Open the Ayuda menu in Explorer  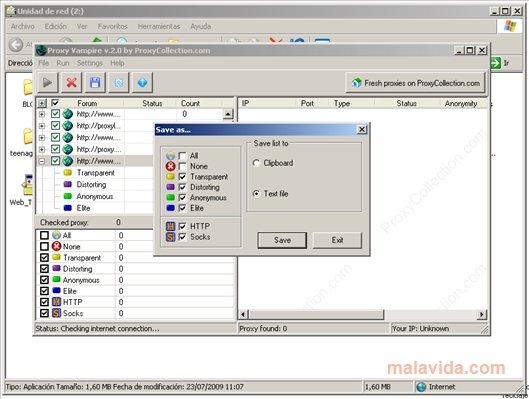(x=201, y=26)
